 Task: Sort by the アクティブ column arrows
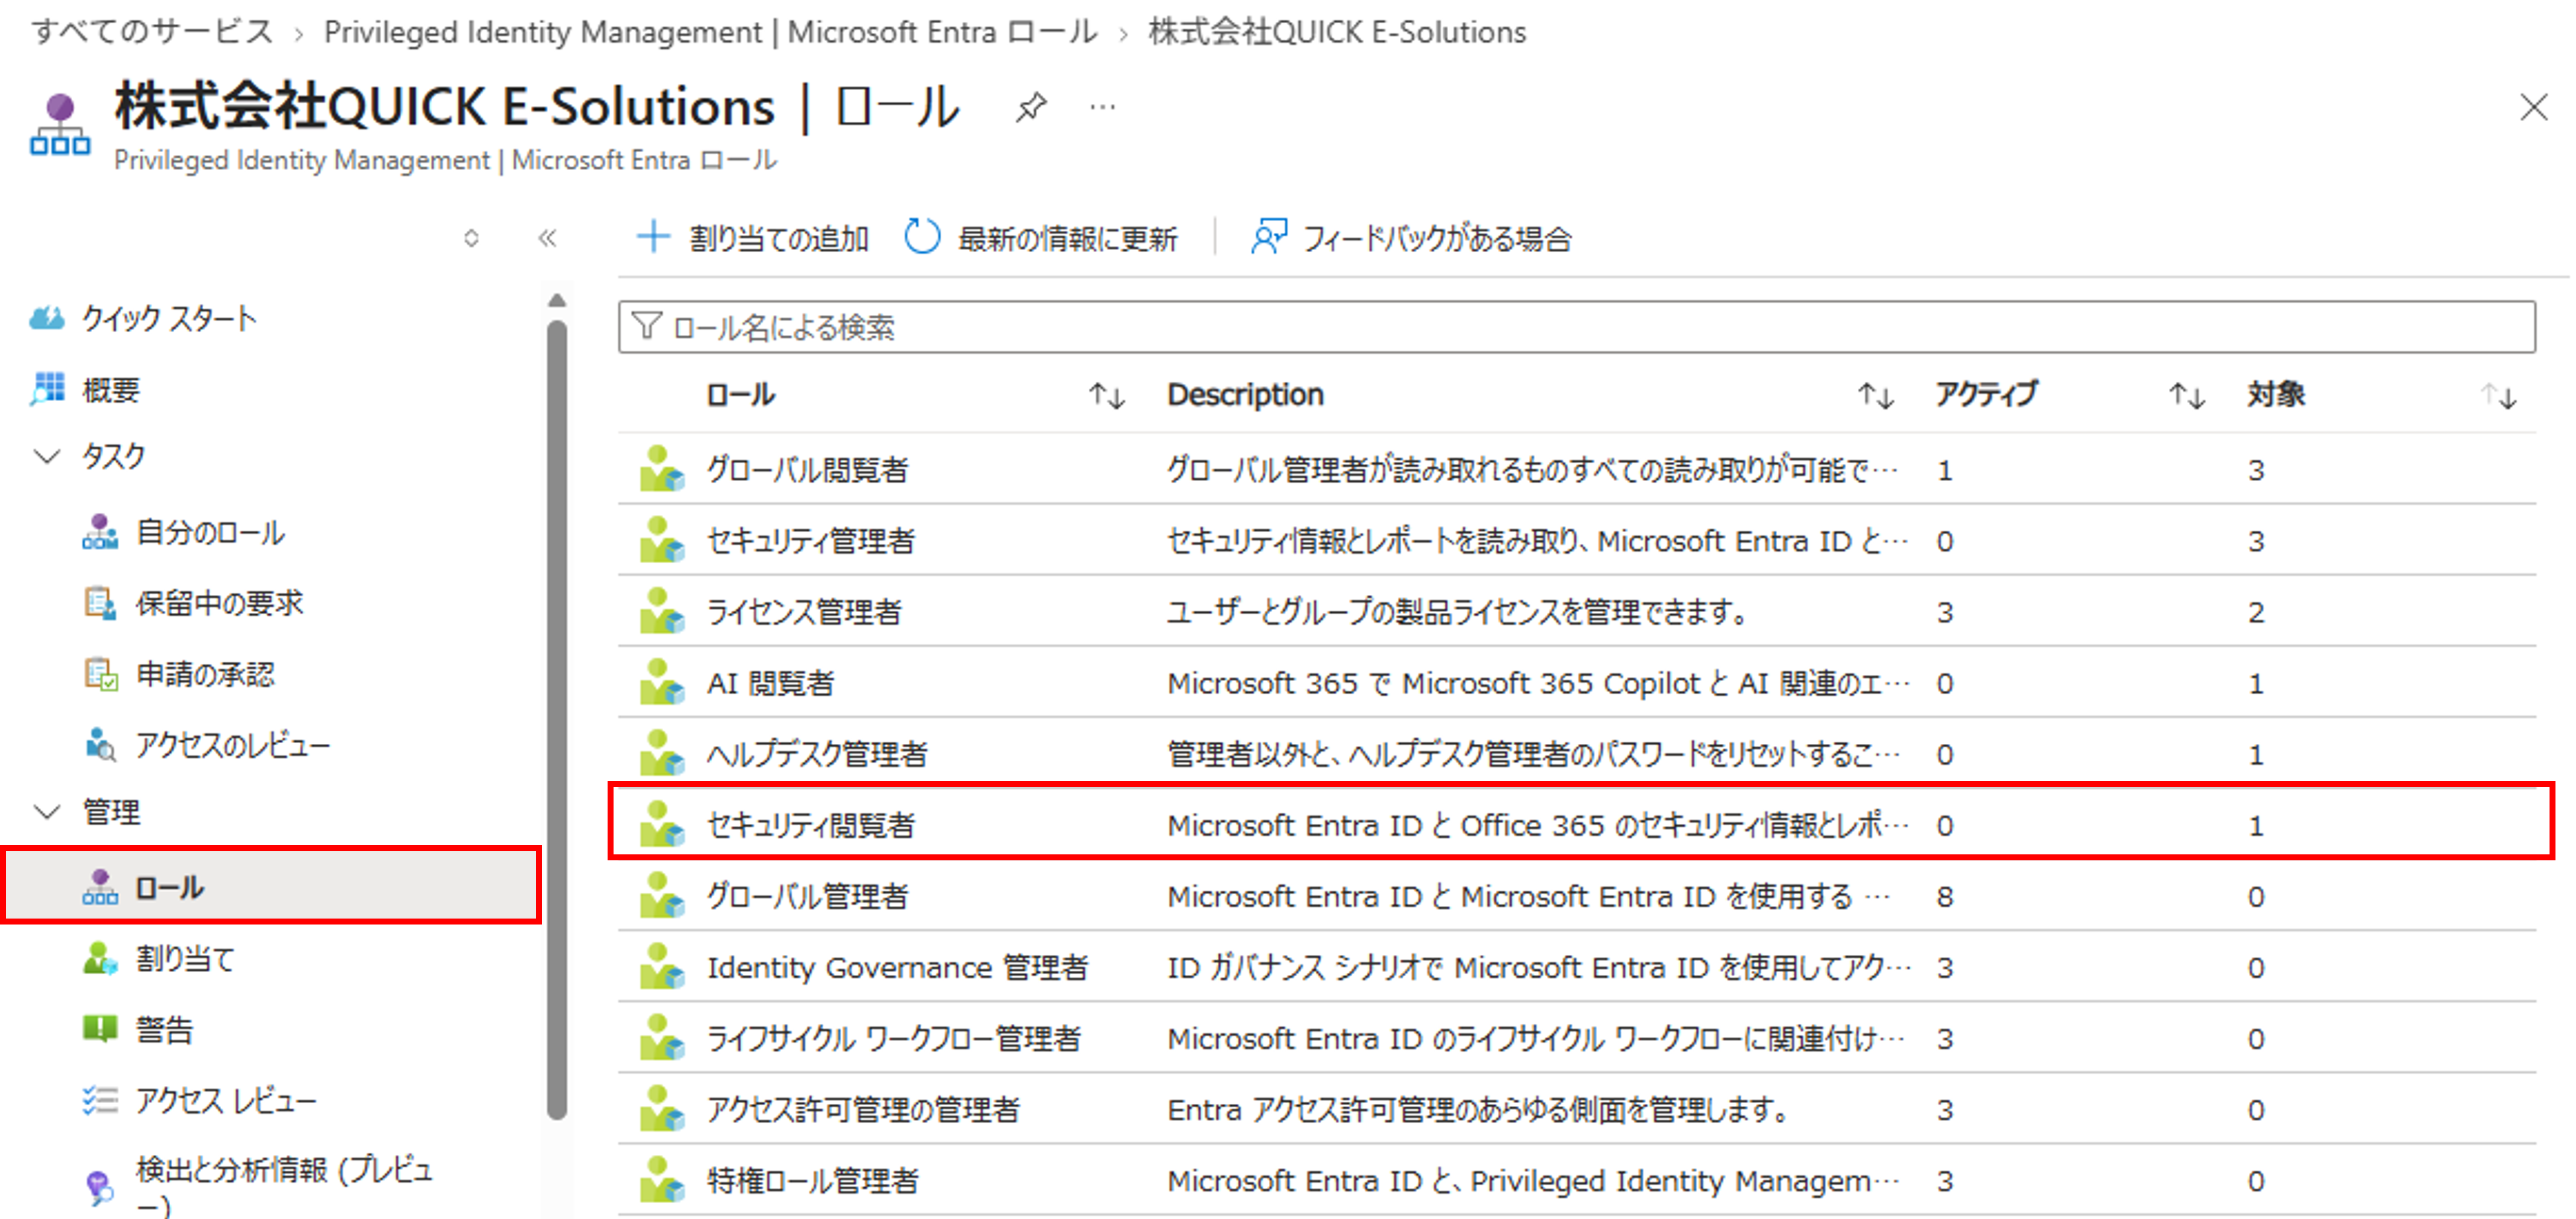[x=2187, y=396]
